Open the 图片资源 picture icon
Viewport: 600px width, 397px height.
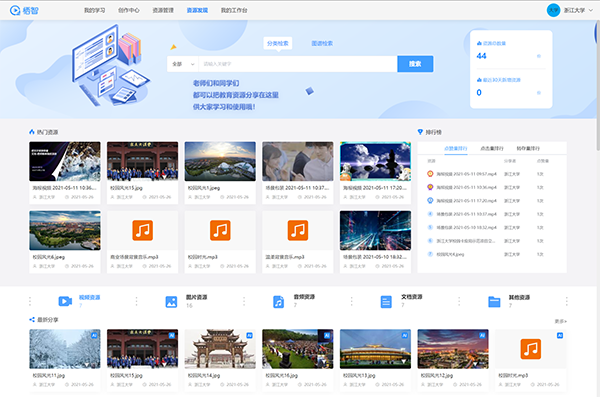171,302
